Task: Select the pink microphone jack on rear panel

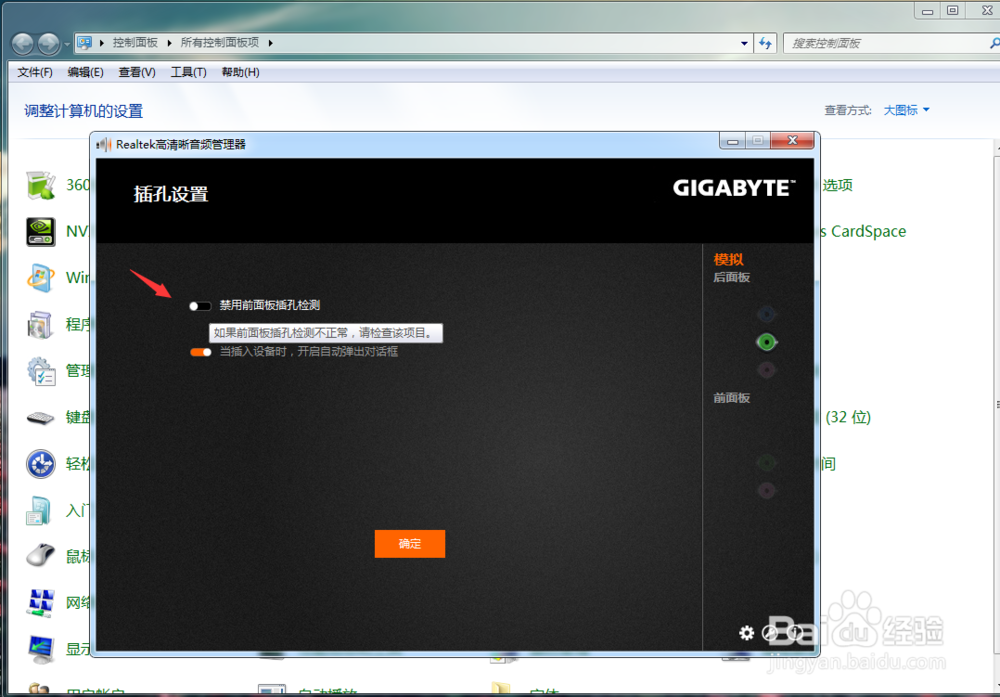Action: [x=766, y=368]
